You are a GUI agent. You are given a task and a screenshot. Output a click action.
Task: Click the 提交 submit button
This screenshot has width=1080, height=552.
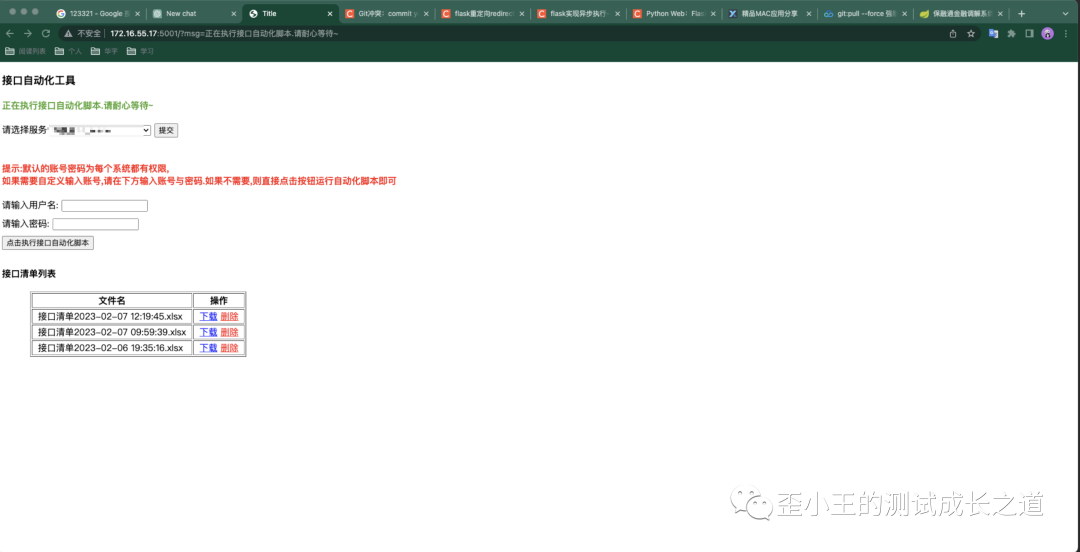(166, 130)
